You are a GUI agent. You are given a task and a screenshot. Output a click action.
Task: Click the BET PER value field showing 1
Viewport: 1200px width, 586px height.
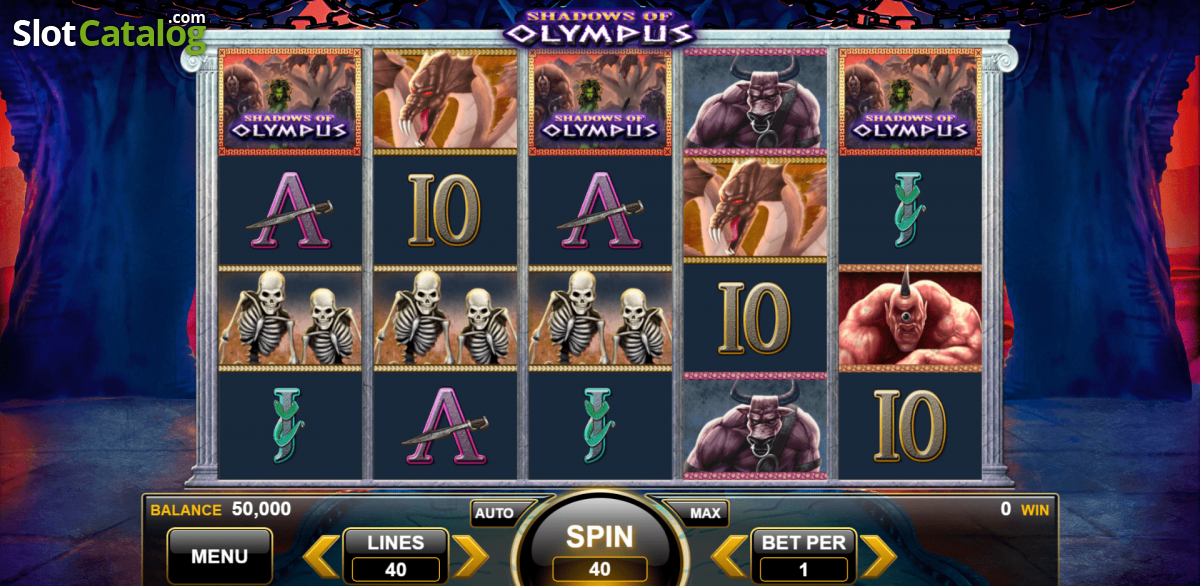[x=804, y=569]
